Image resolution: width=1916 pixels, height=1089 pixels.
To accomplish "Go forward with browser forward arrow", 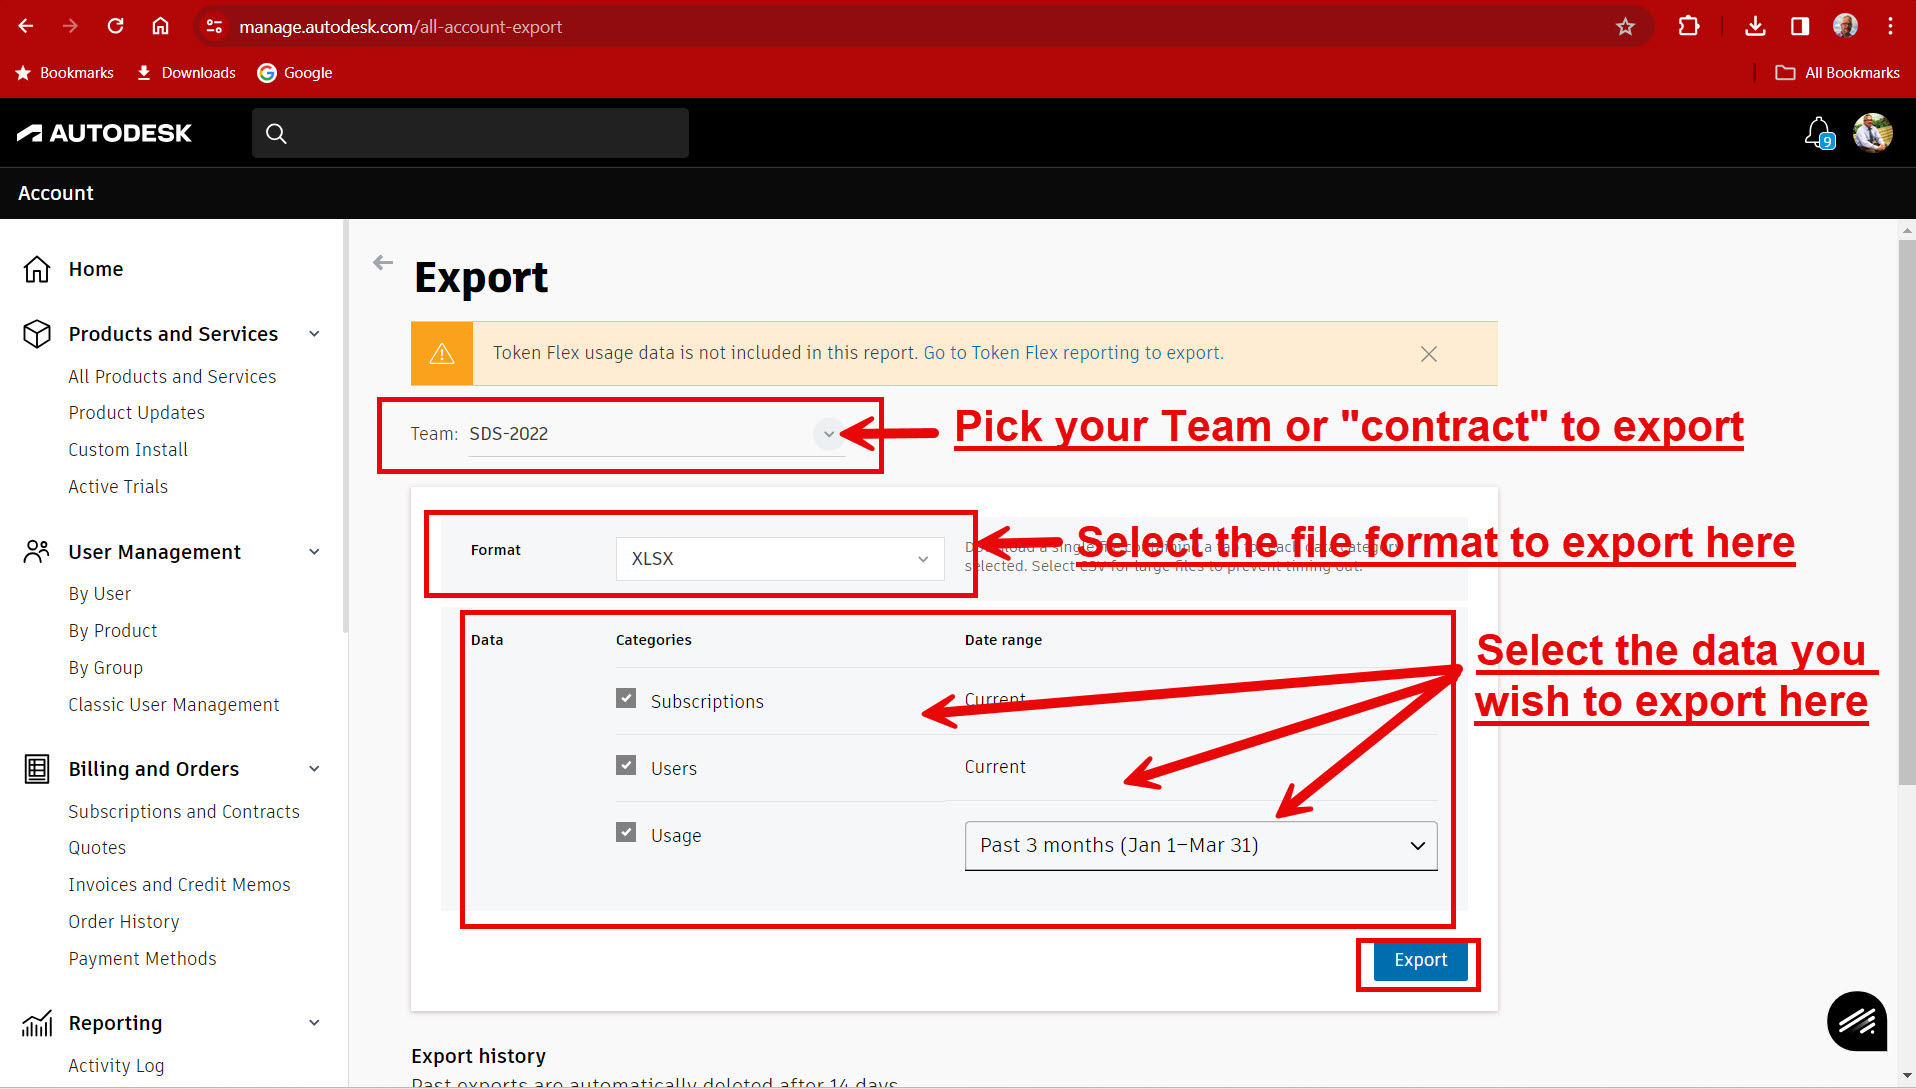I will tap(70, 27).
